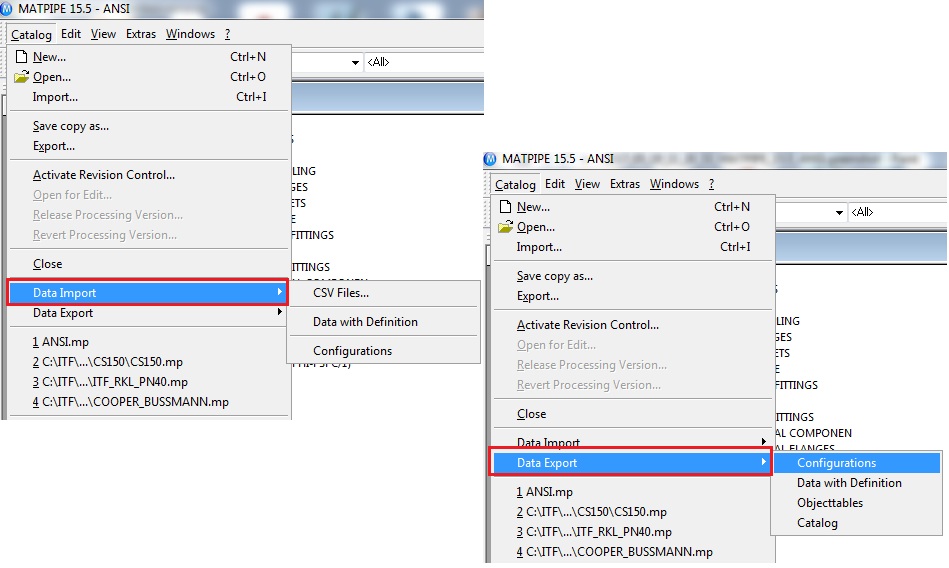Open Edit menu in left window

[71, 34]
